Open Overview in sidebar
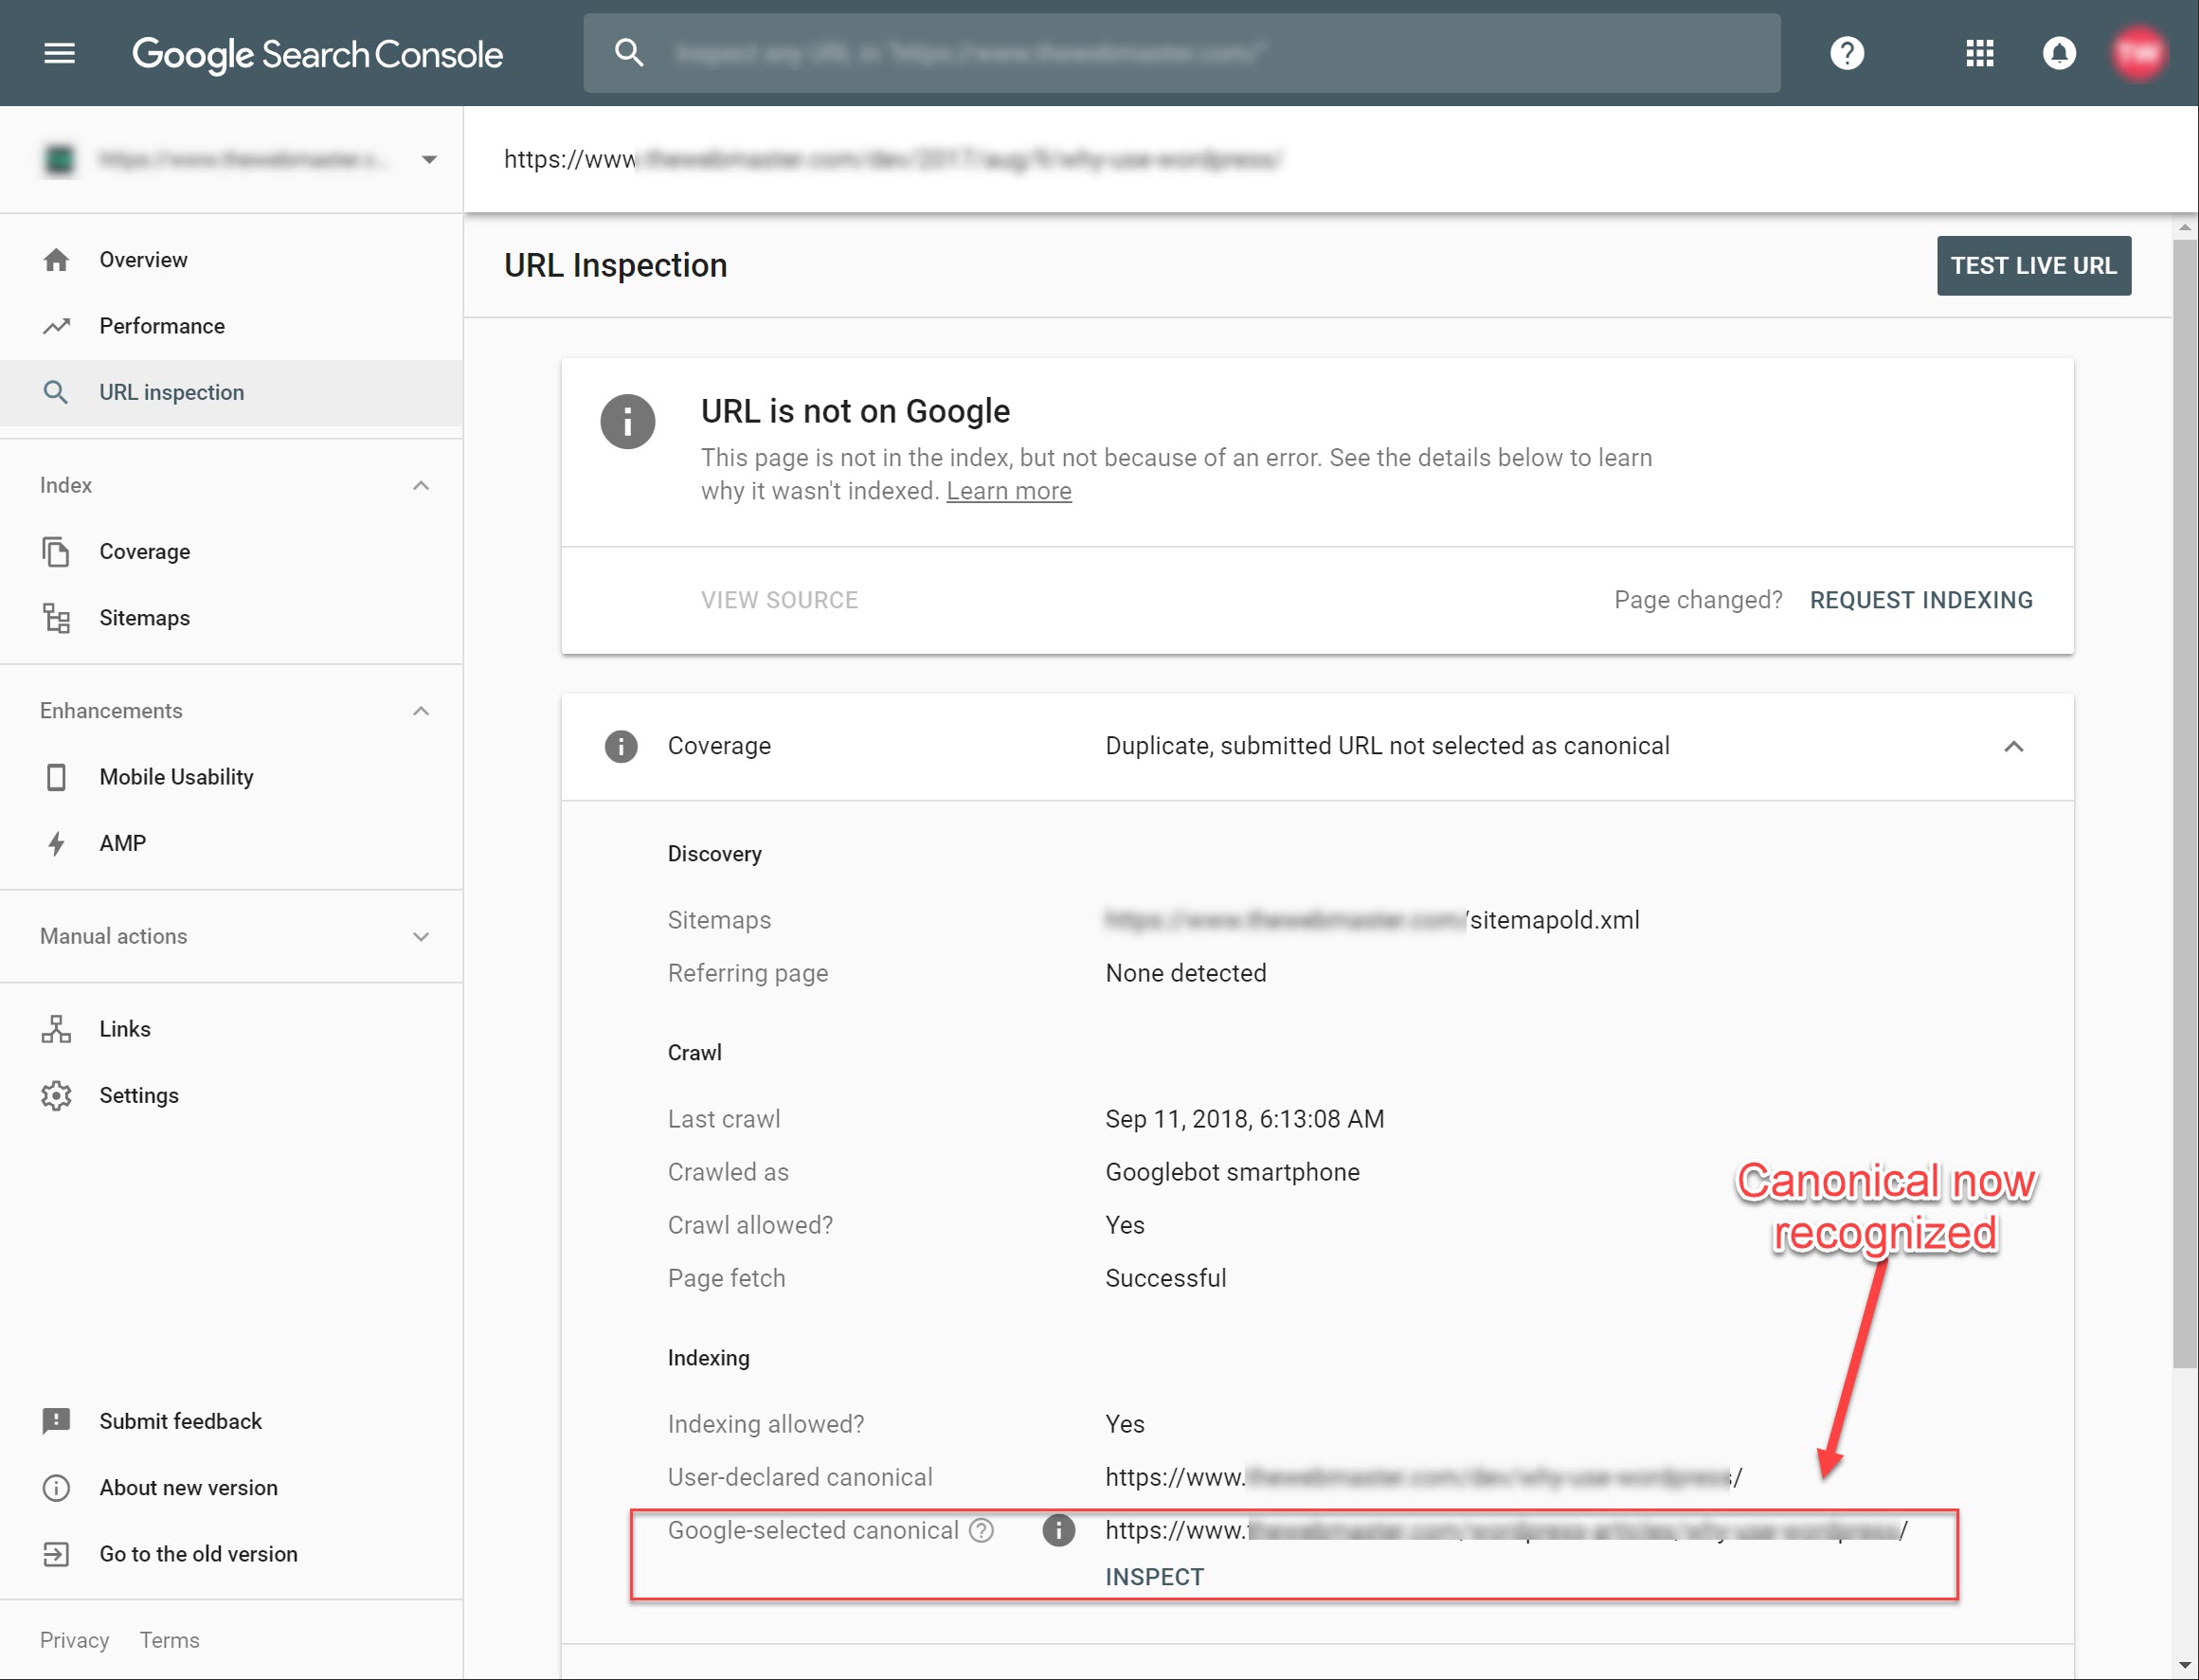 point(231,260)
